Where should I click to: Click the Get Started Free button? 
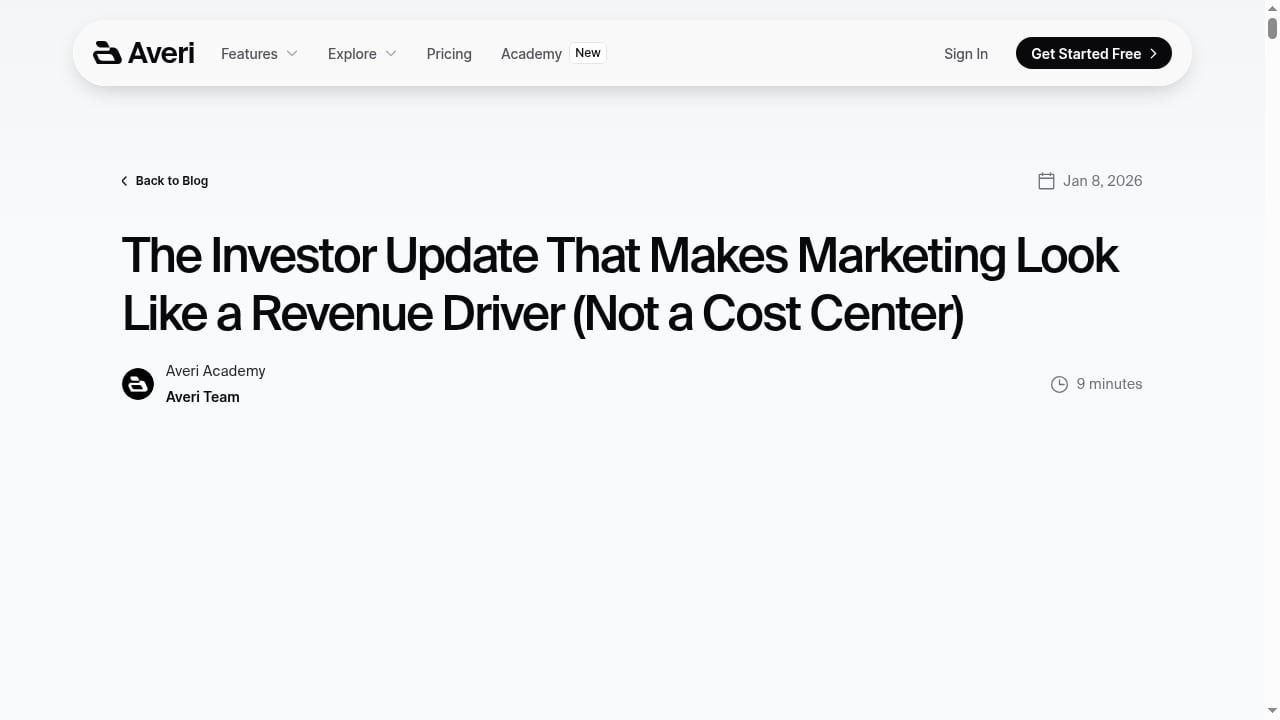click(1094, 53)
